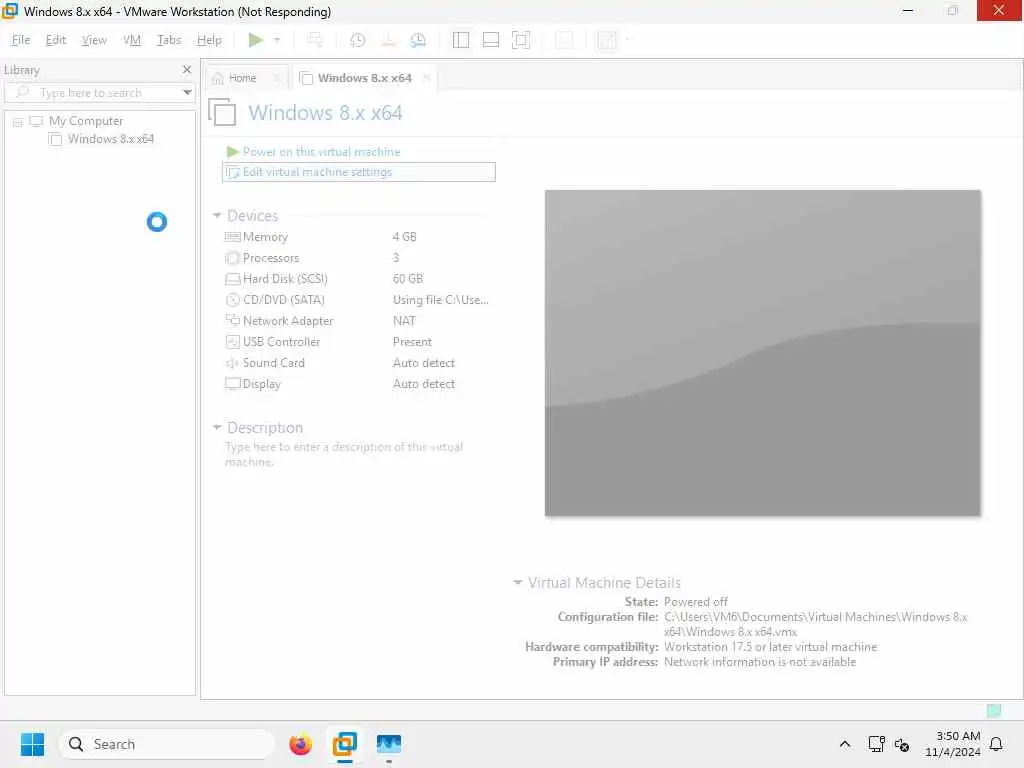The image size is (1024, 768).
Task: Click the VM screen preview thumbnail
Action: (x=762, y=353)
